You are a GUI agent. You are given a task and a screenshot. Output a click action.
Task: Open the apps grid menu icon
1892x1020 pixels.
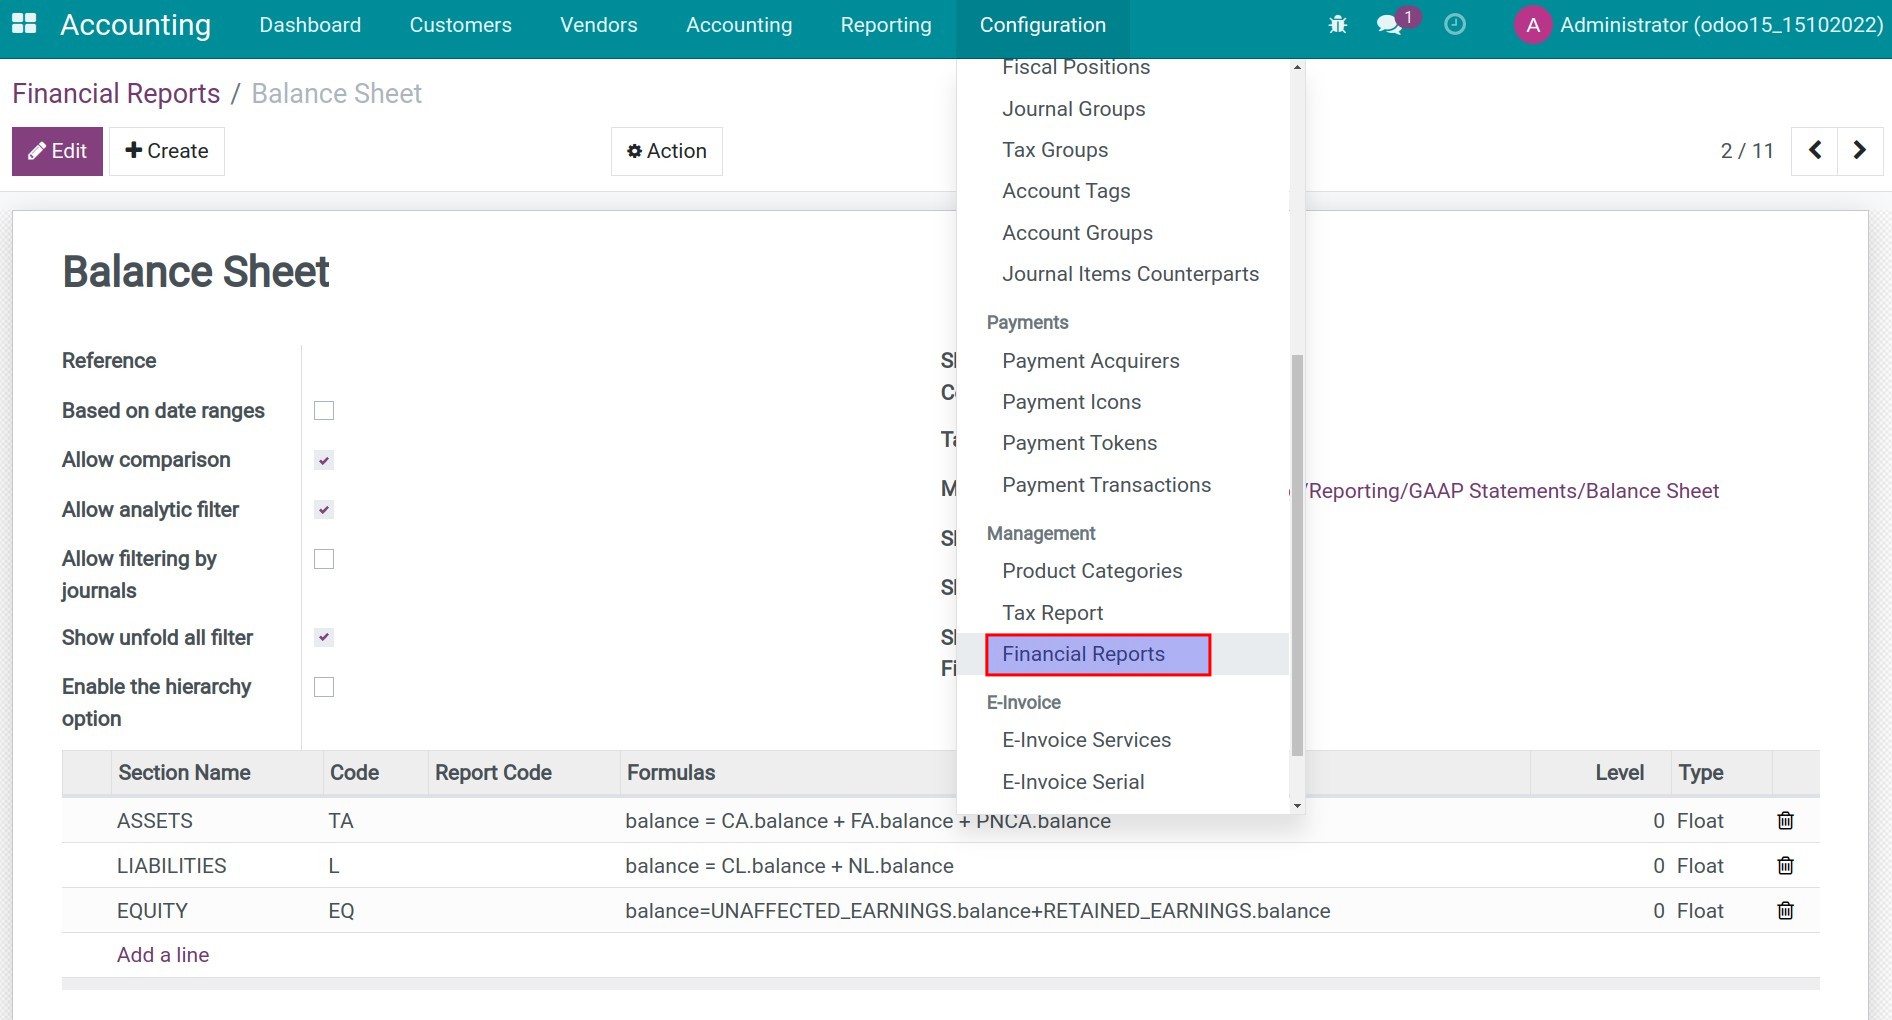23,23
